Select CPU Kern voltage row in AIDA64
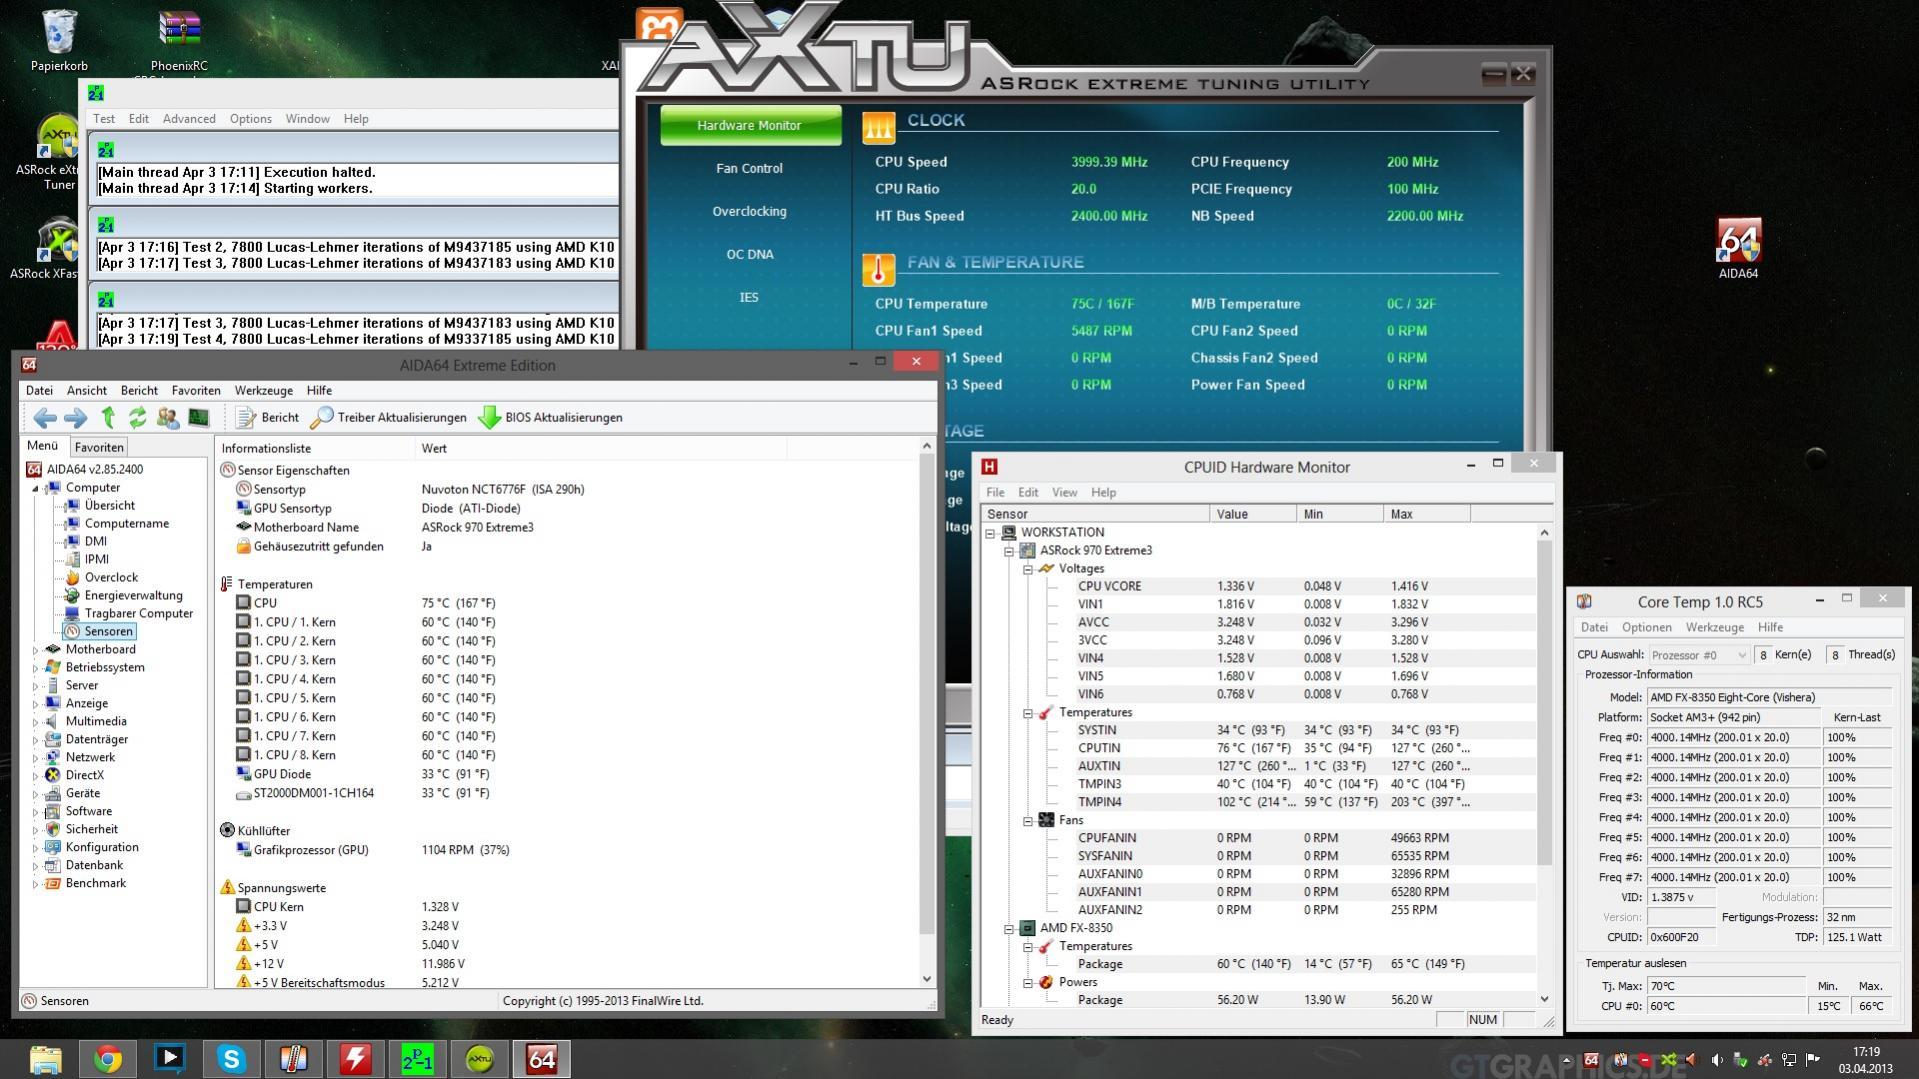The width and height of the screenshot is (1919, 1079). coord(567,907)
